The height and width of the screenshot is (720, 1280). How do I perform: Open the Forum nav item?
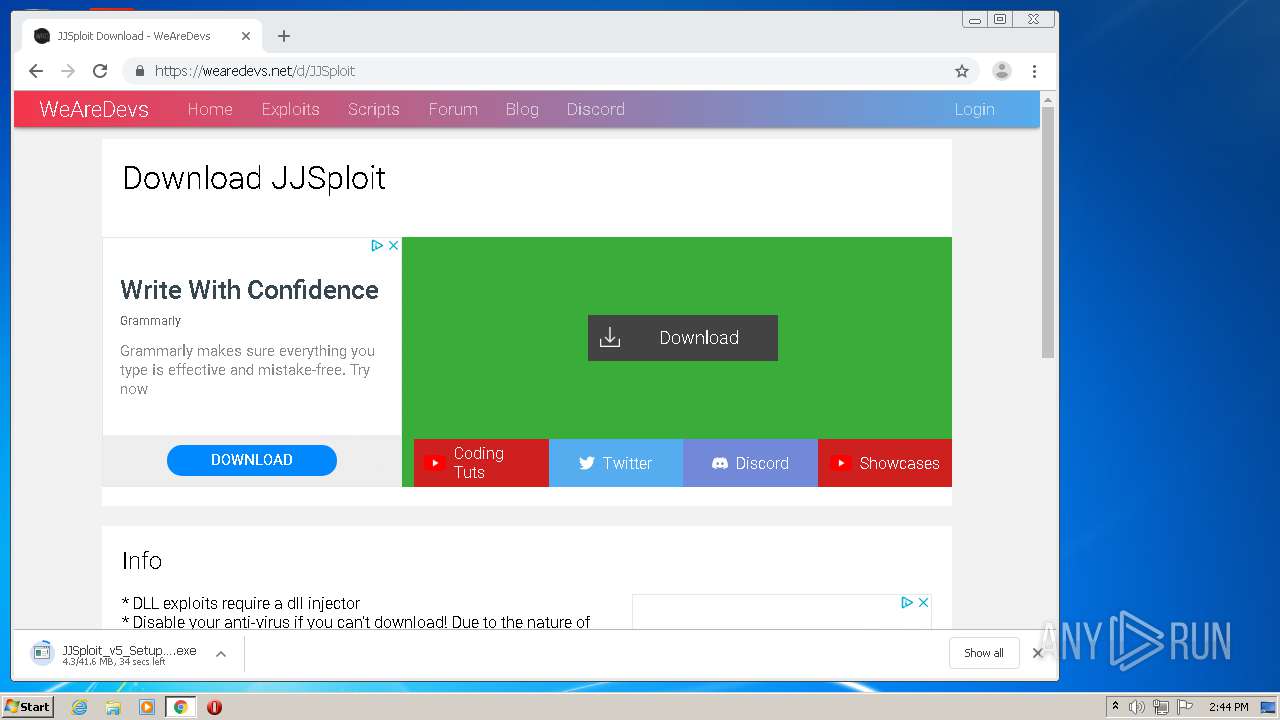[x=453, y=109]
